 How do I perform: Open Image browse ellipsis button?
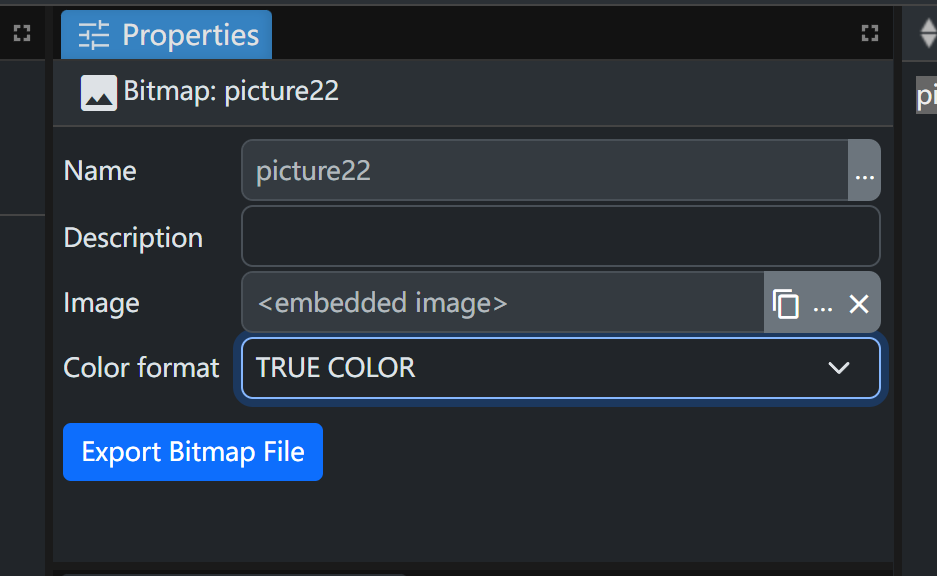click(823, 304)
